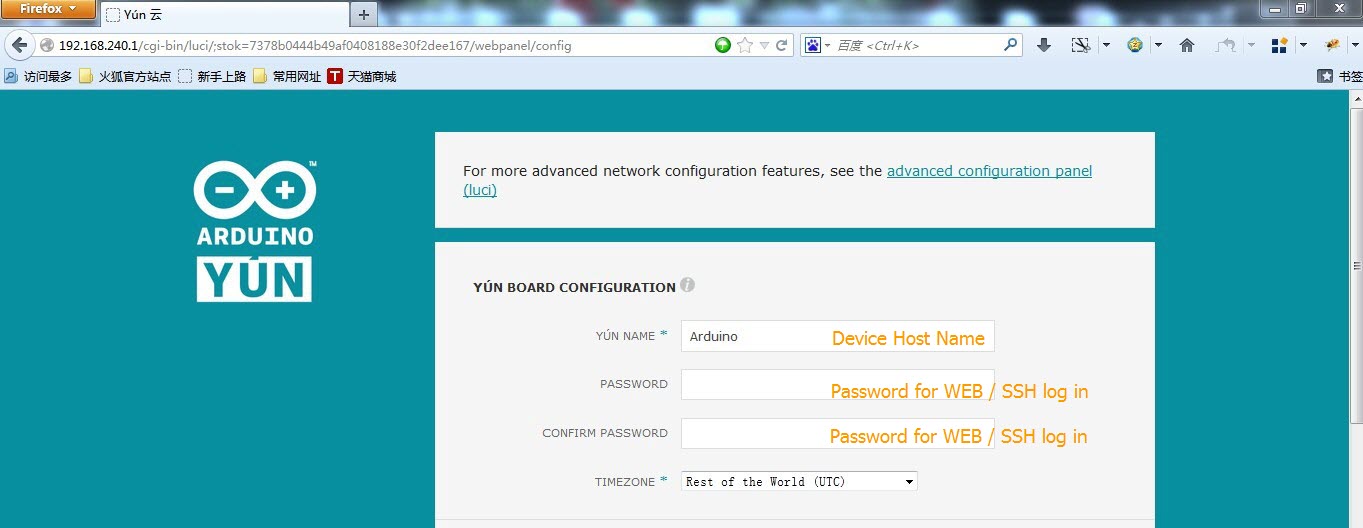The image size is (1363, 528).
Task: Select the Yún 云 browser tab
Action: pos(224,15)
